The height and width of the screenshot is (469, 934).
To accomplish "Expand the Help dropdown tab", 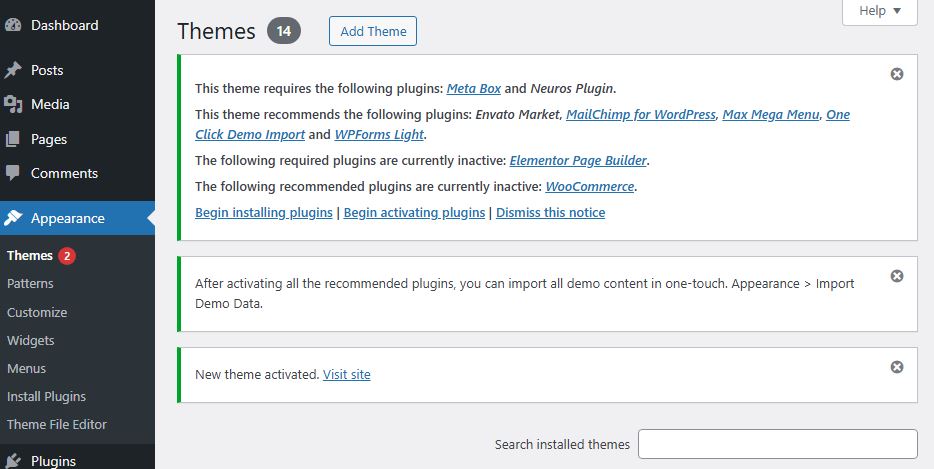I will point(880,11).
